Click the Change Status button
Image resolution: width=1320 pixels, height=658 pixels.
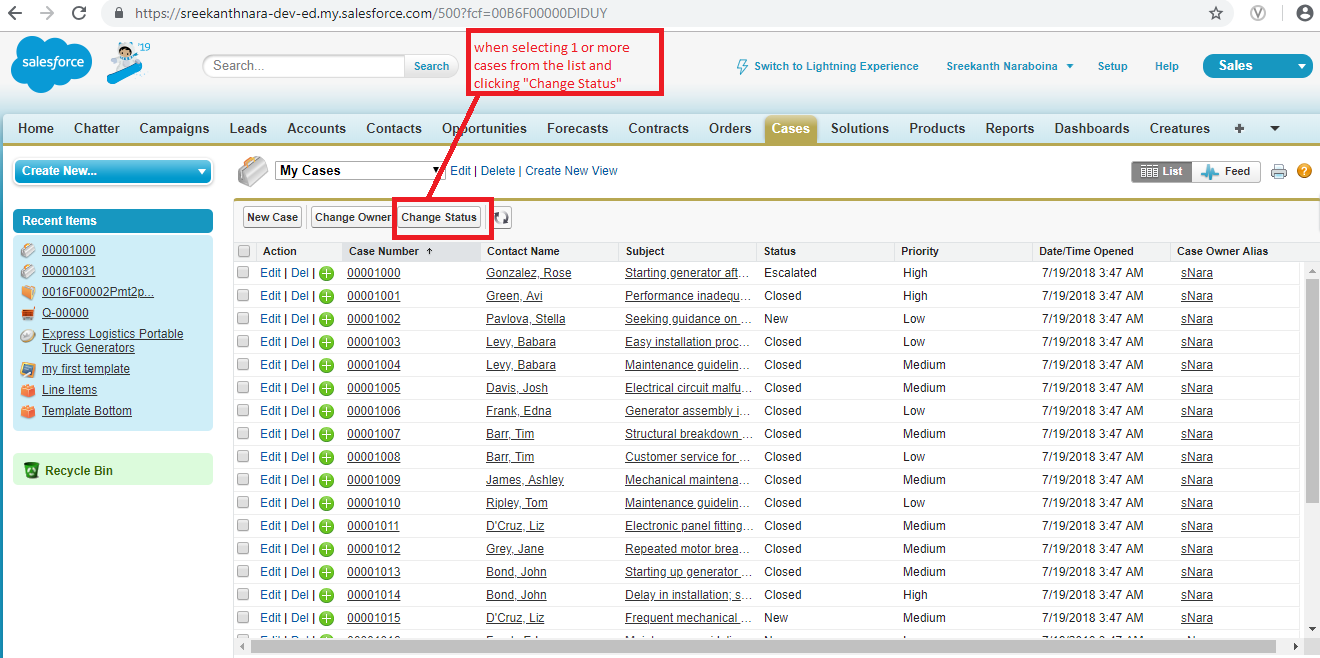[439, 217]
